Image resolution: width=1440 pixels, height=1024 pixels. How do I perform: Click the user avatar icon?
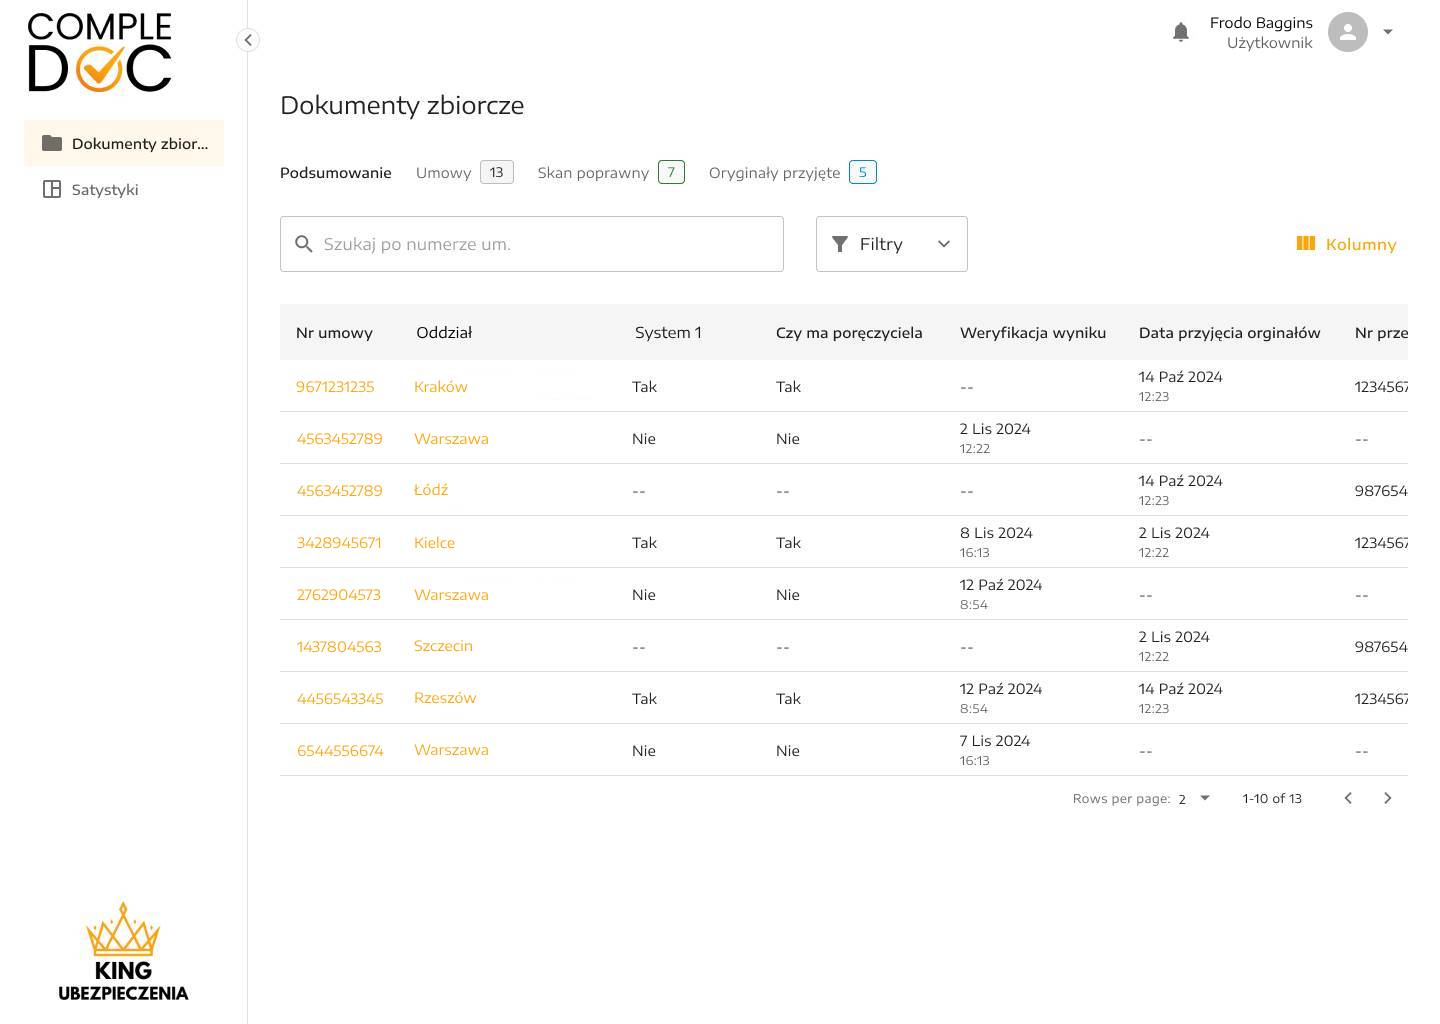pos(1347,32)
